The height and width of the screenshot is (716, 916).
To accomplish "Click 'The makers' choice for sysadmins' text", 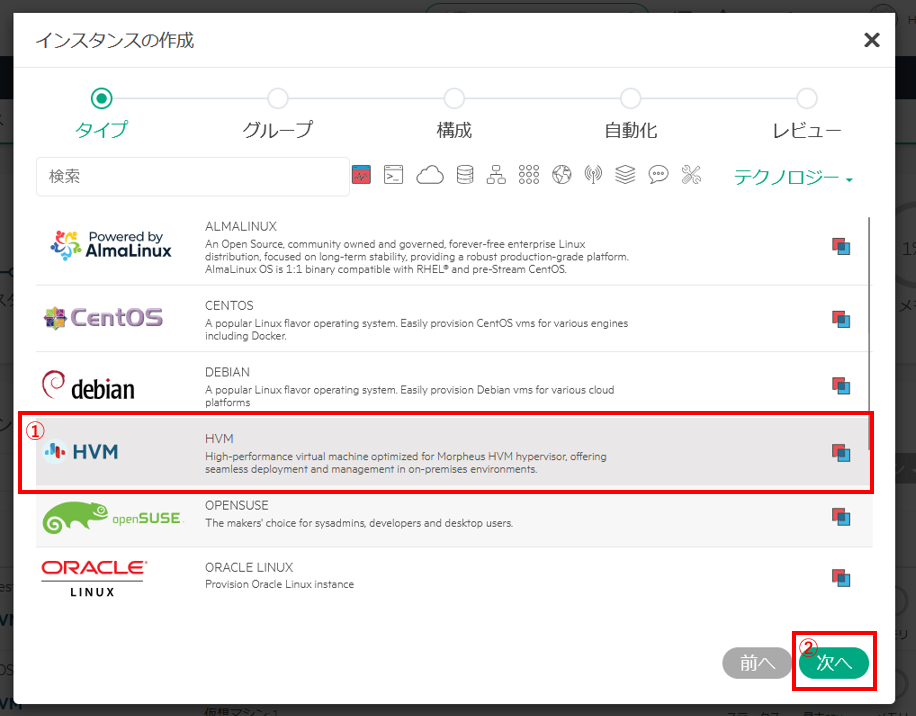I will 359,523.
